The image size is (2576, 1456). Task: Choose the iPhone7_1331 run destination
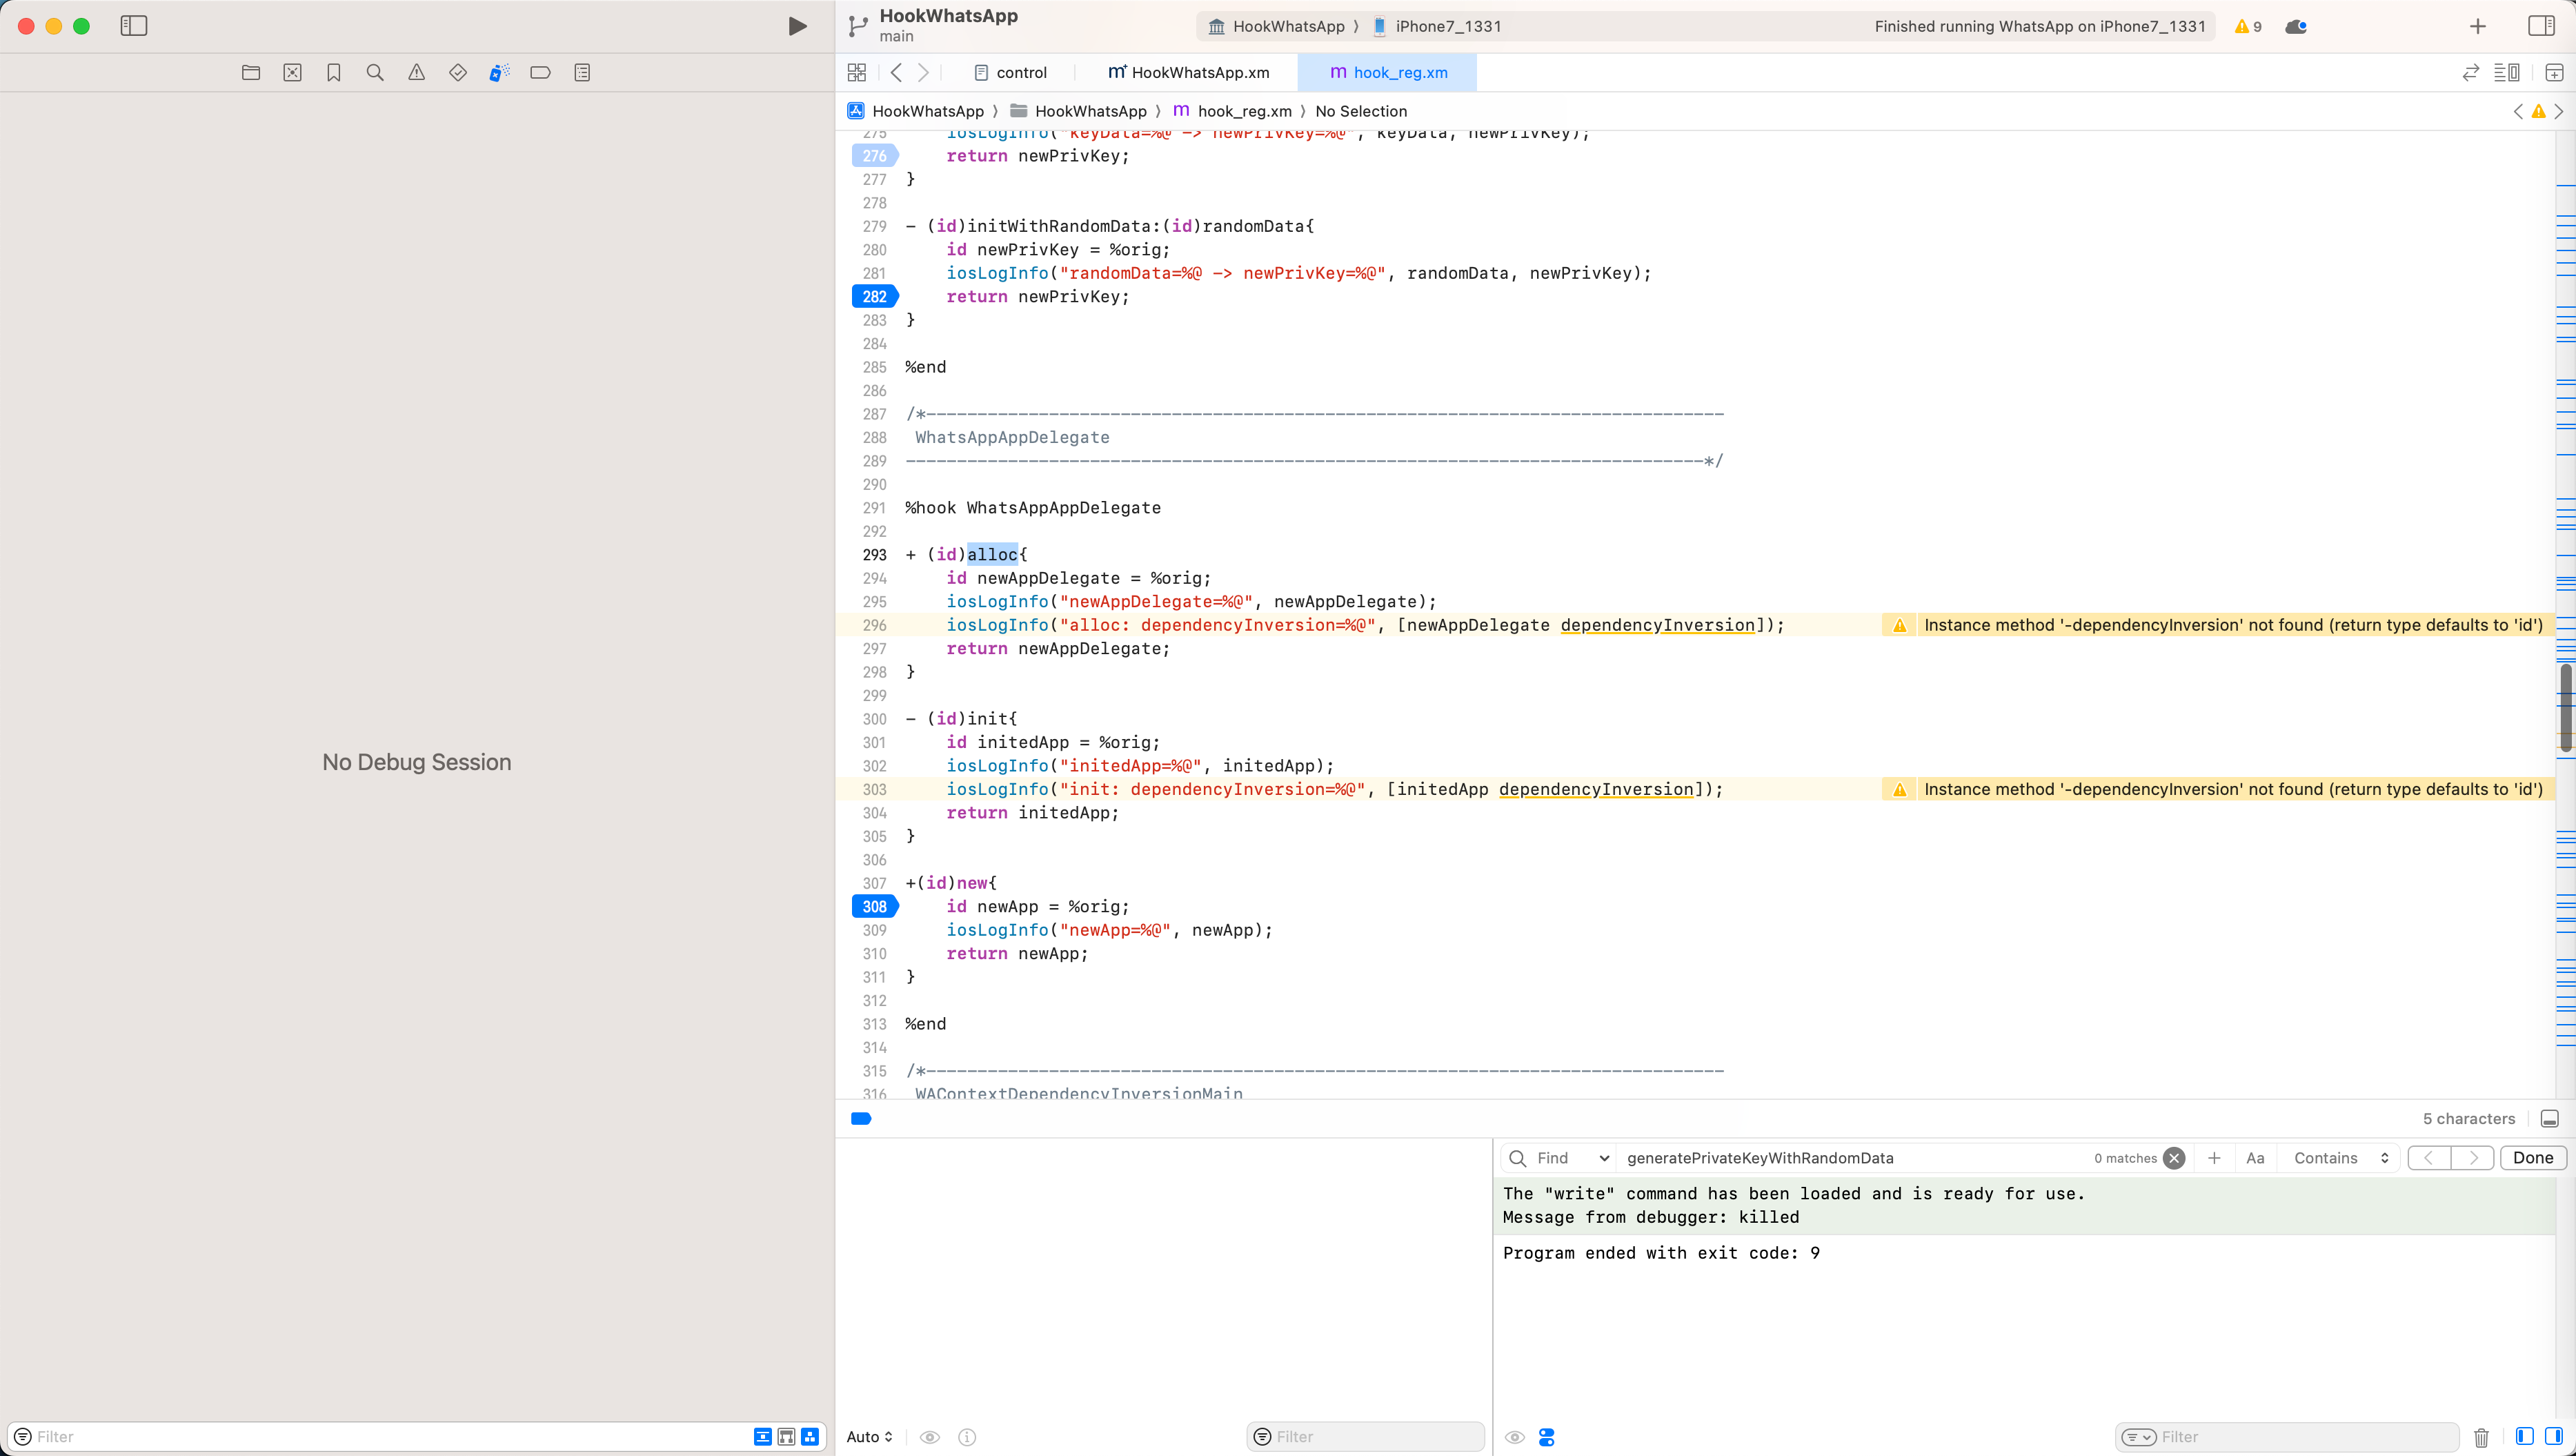pos(1437,26)
